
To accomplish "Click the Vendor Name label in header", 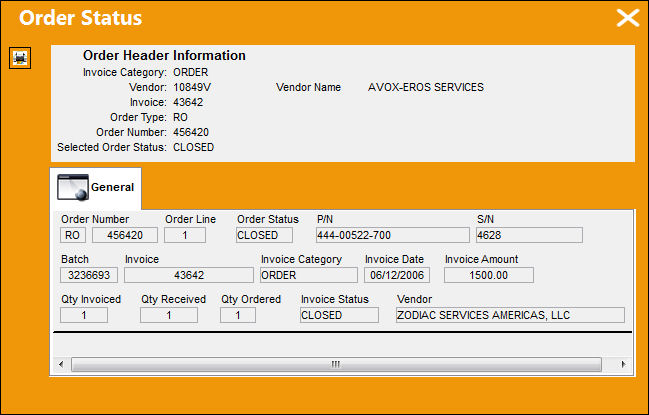I will (x=308, y=87).
